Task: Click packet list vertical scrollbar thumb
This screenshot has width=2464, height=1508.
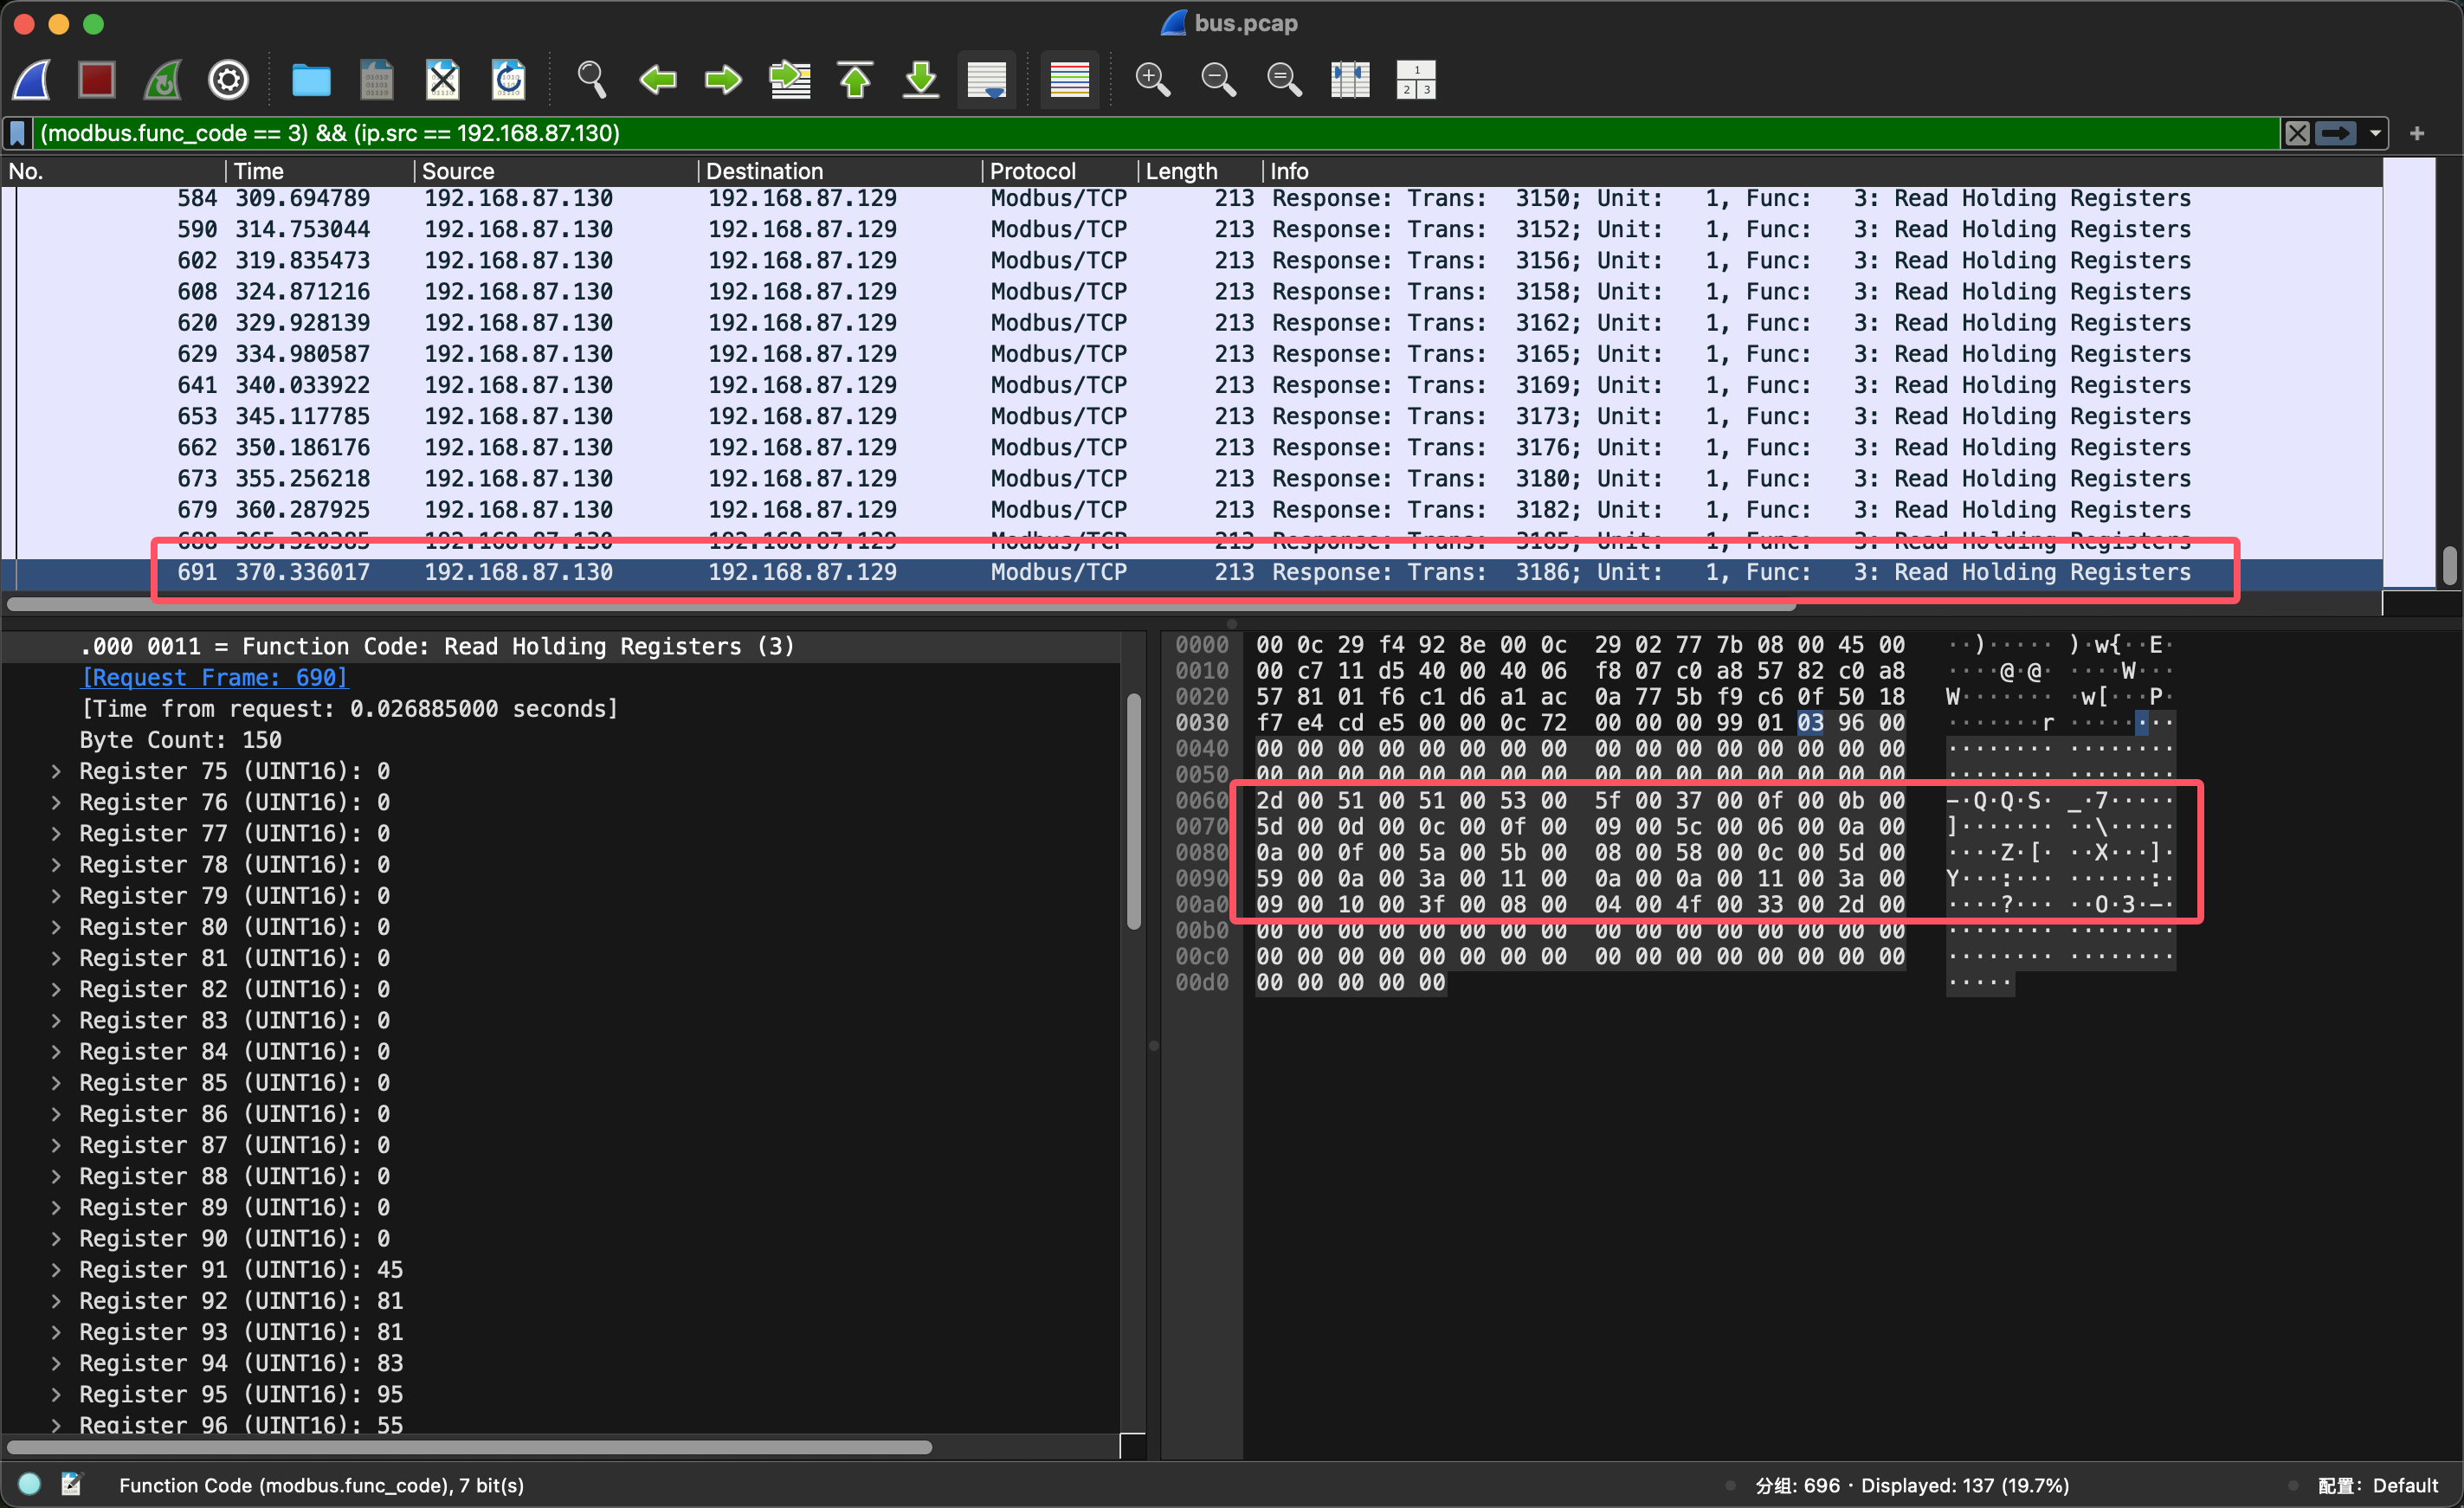Action: pos(2449,565)
